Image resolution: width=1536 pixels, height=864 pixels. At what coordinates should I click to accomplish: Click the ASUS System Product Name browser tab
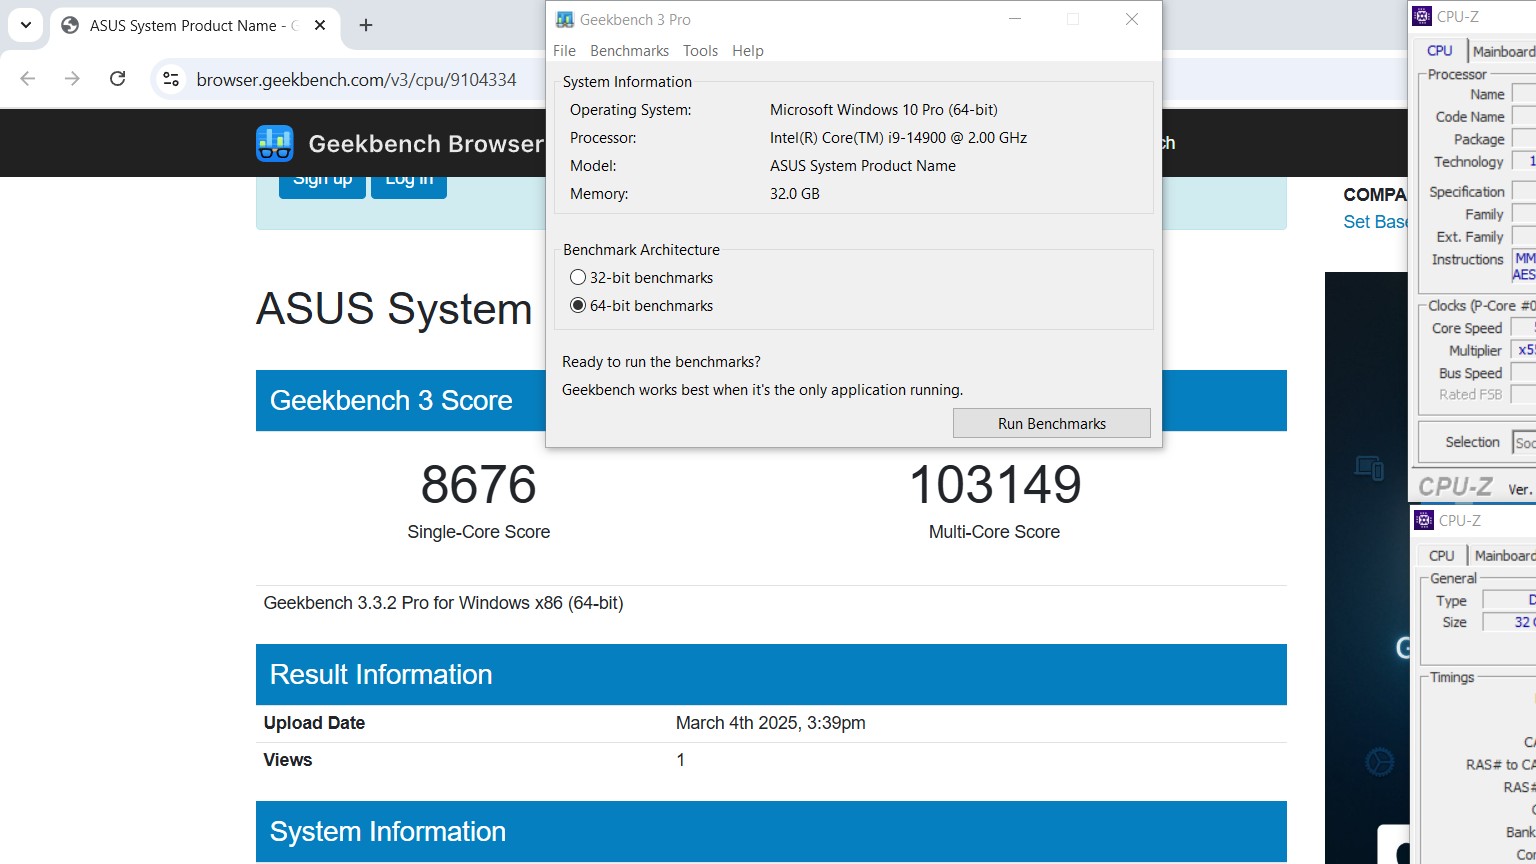[195, 25]
